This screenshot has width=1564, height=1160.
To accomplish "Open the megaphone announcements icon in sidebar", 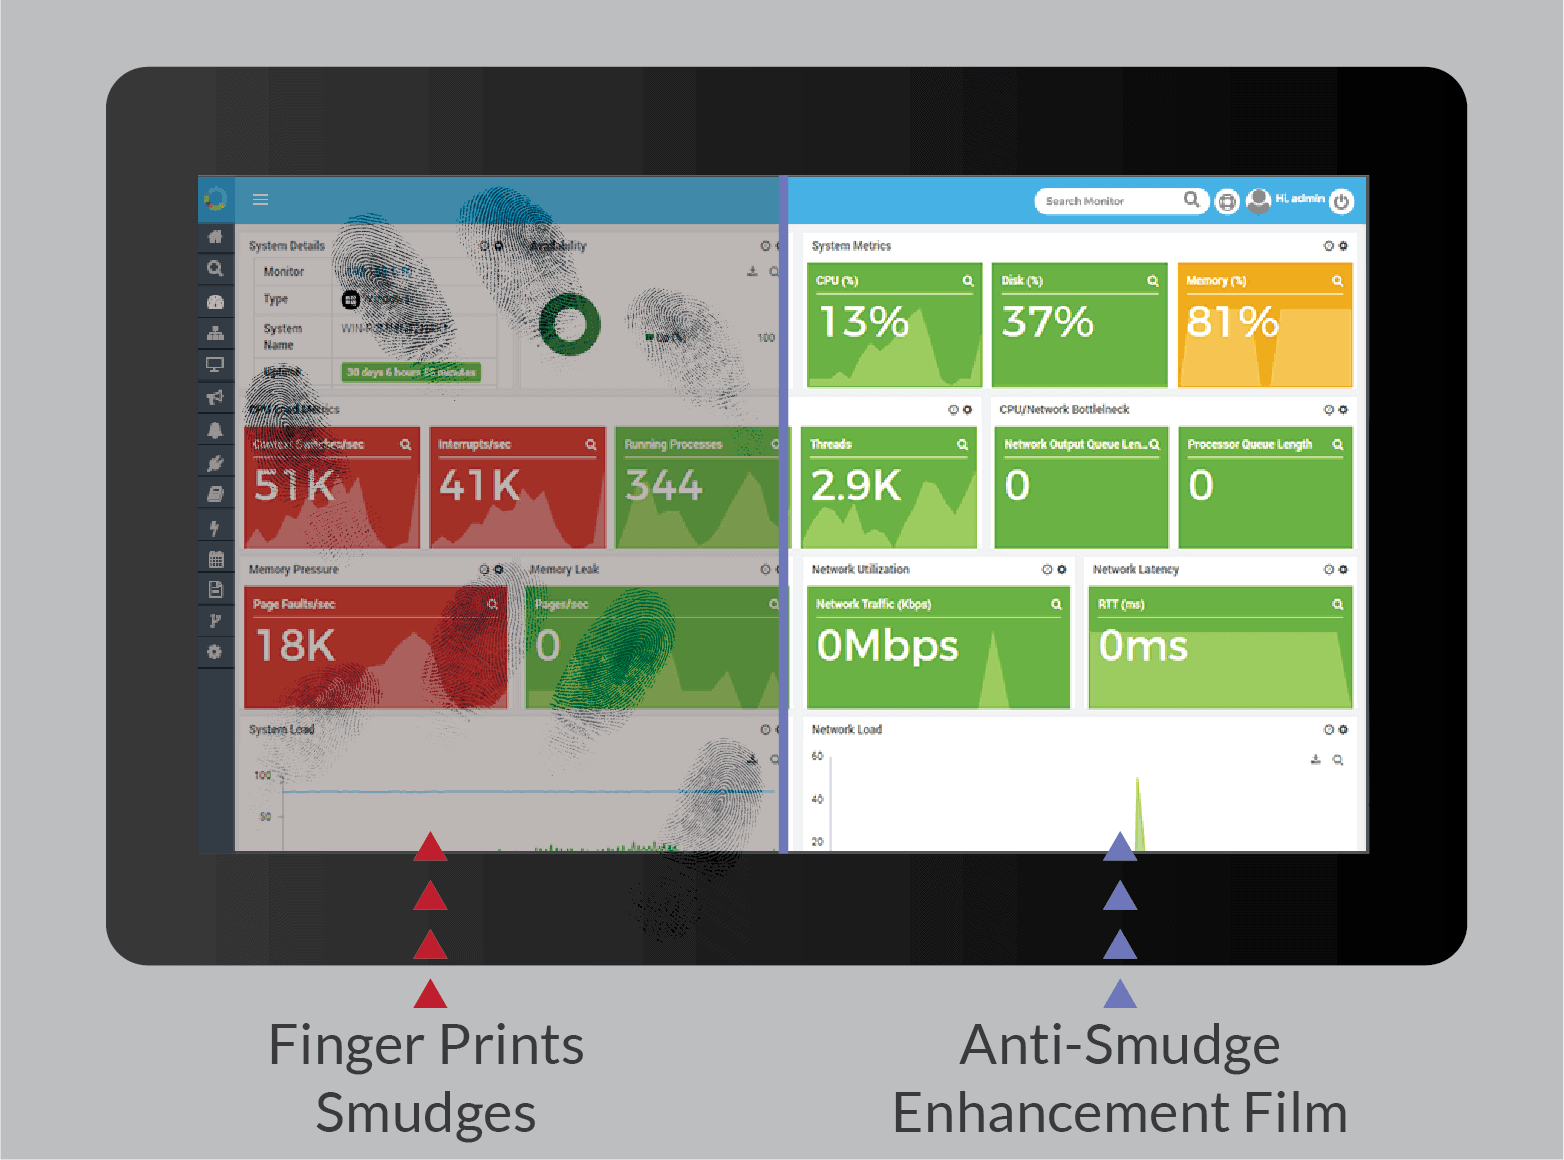I will tap(214, 397).
